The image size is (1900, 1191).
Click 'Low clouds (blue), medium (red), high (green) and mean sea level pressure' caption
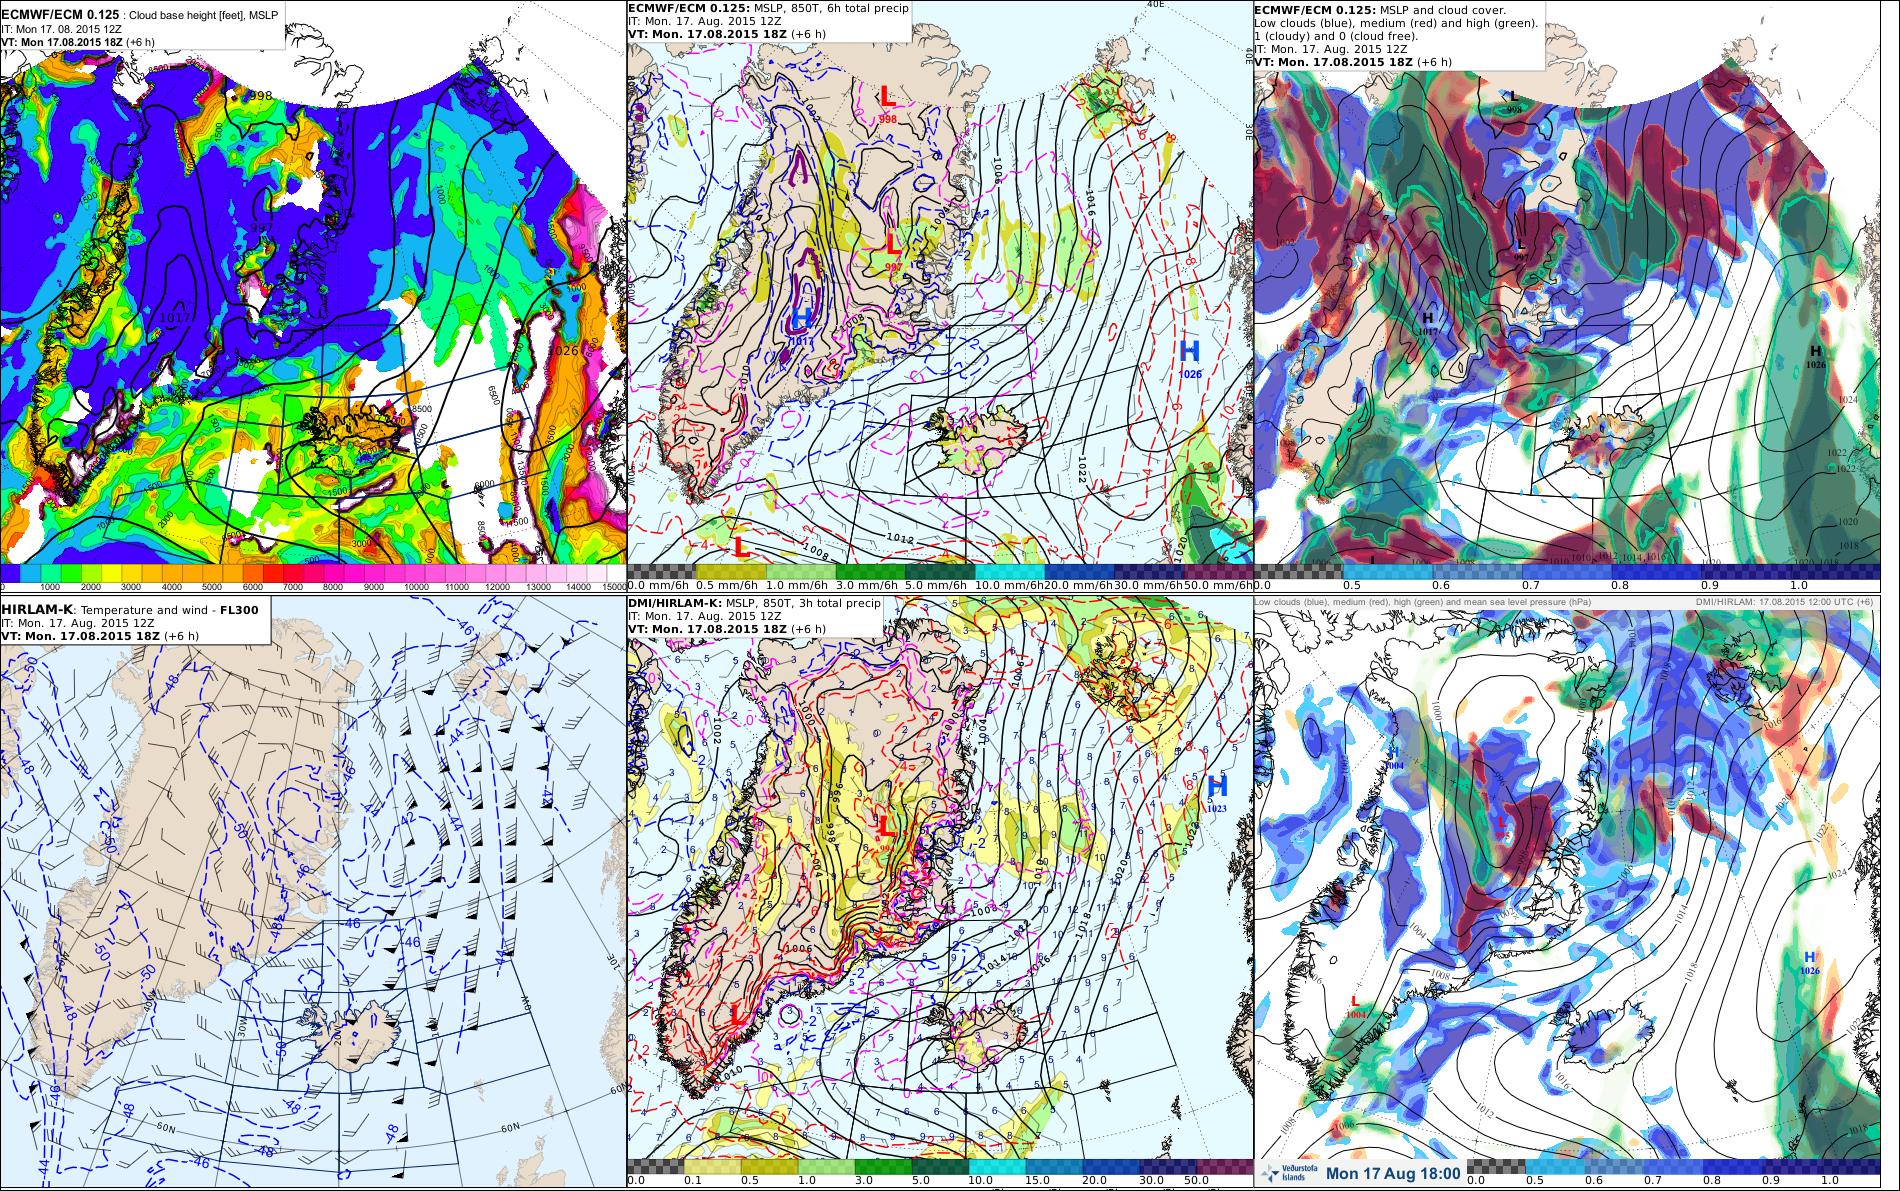1424,601
